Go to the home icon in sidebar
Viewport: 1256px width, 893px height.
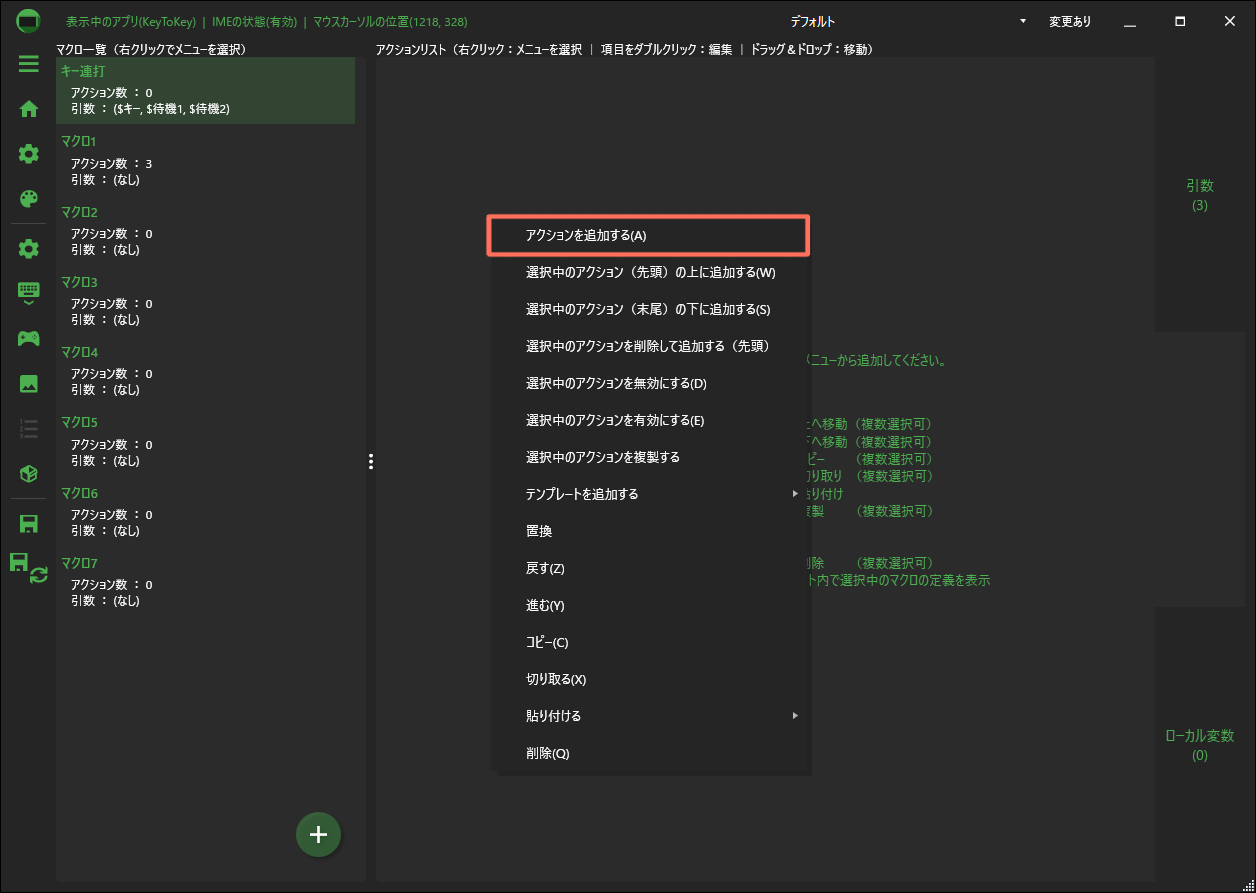click(x=29, y=109)
